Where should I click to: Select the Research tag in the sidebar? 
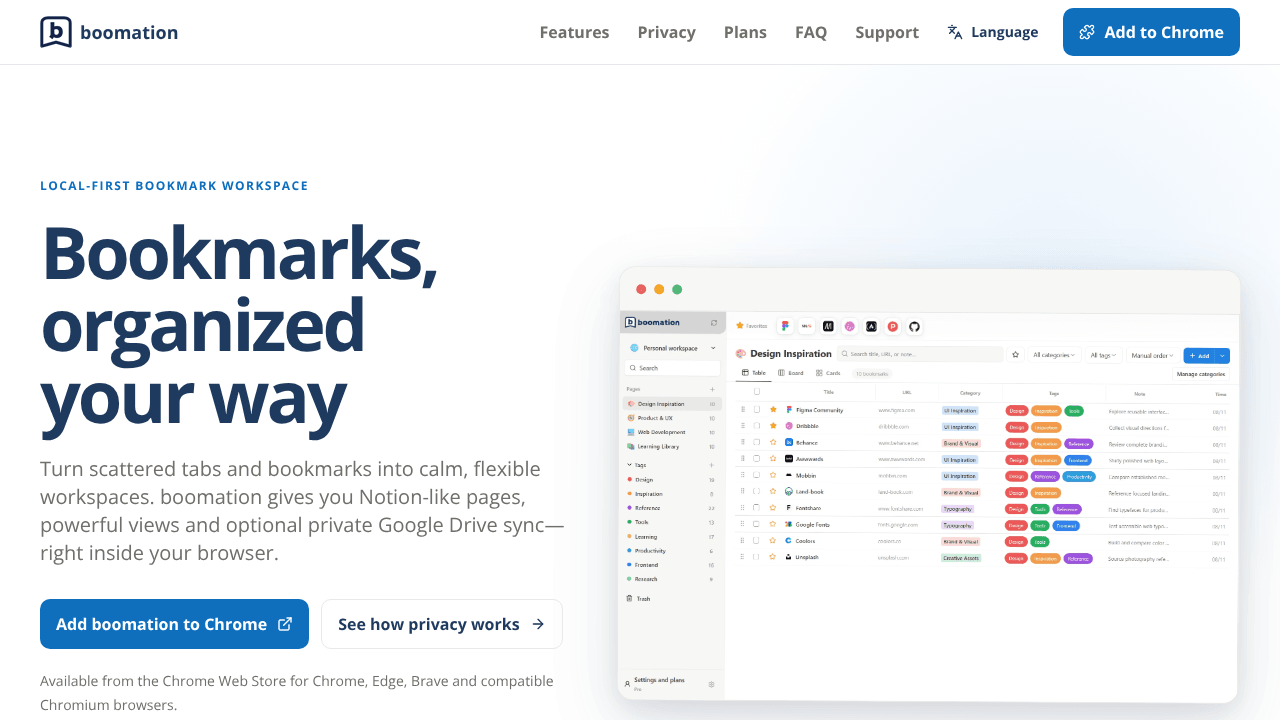pyautogui.click(x=670, y=579)
